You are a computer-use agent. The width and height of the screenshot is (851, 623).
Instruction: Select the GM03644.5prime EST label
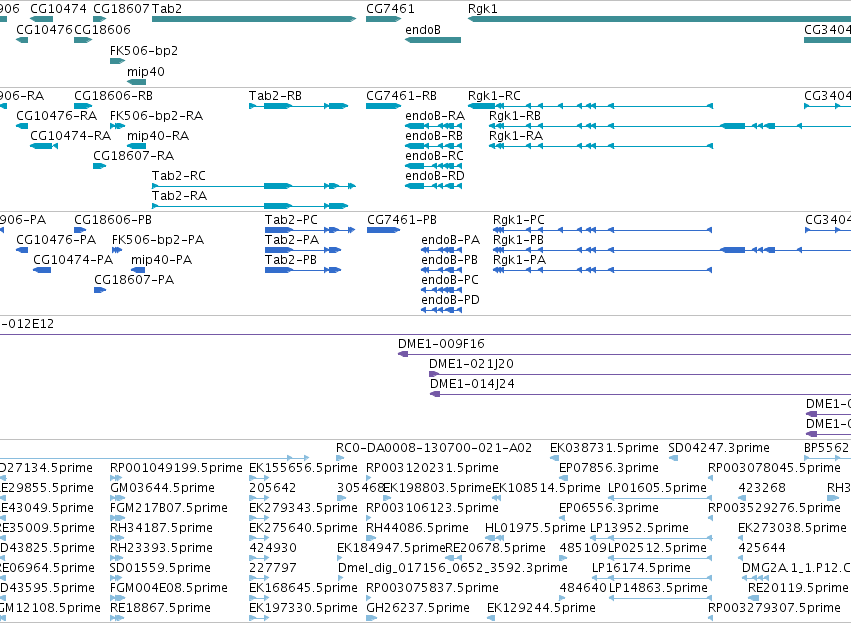(162, 487)
